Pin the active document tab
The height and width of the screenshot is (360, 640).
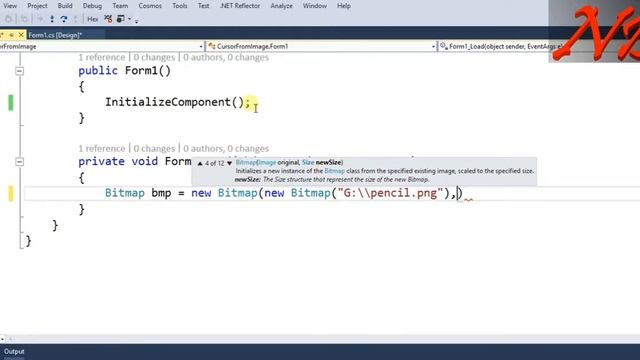coord(11,35)
